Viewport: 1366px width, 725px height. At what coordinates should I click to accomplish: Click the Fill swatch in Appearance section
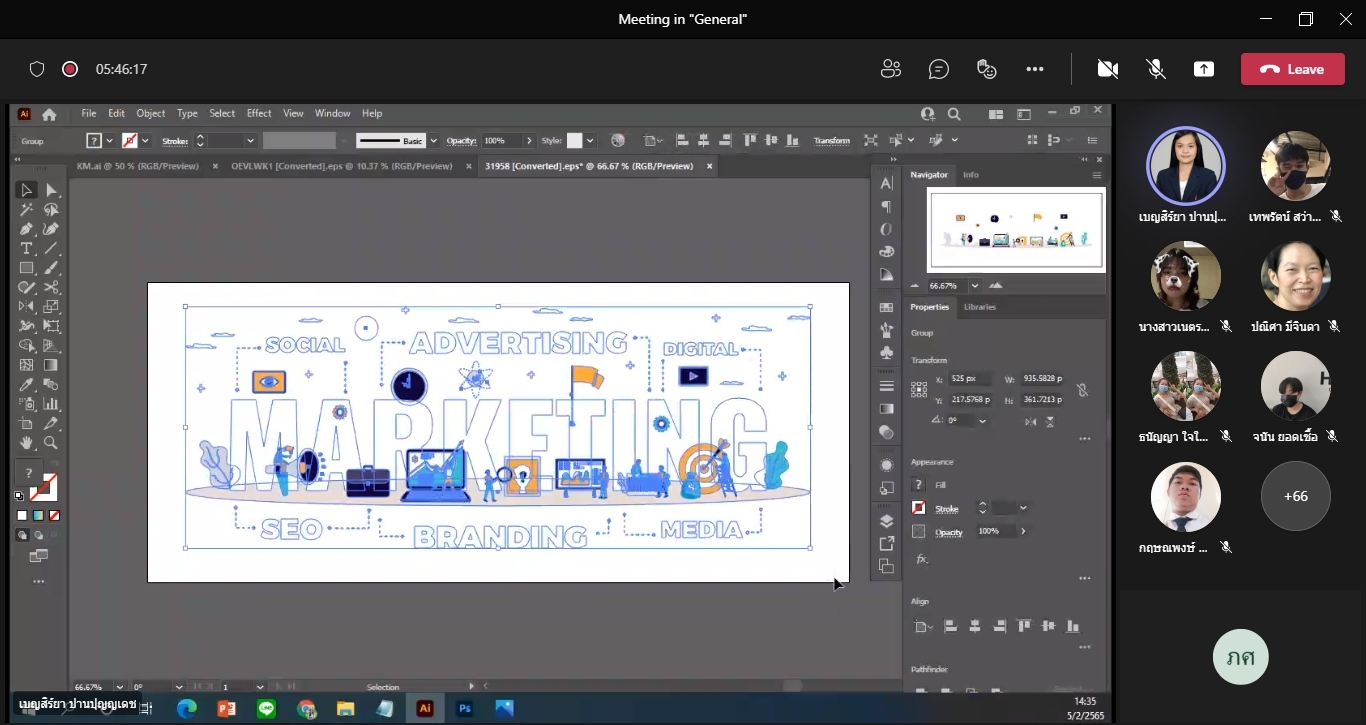click(919, 485)
